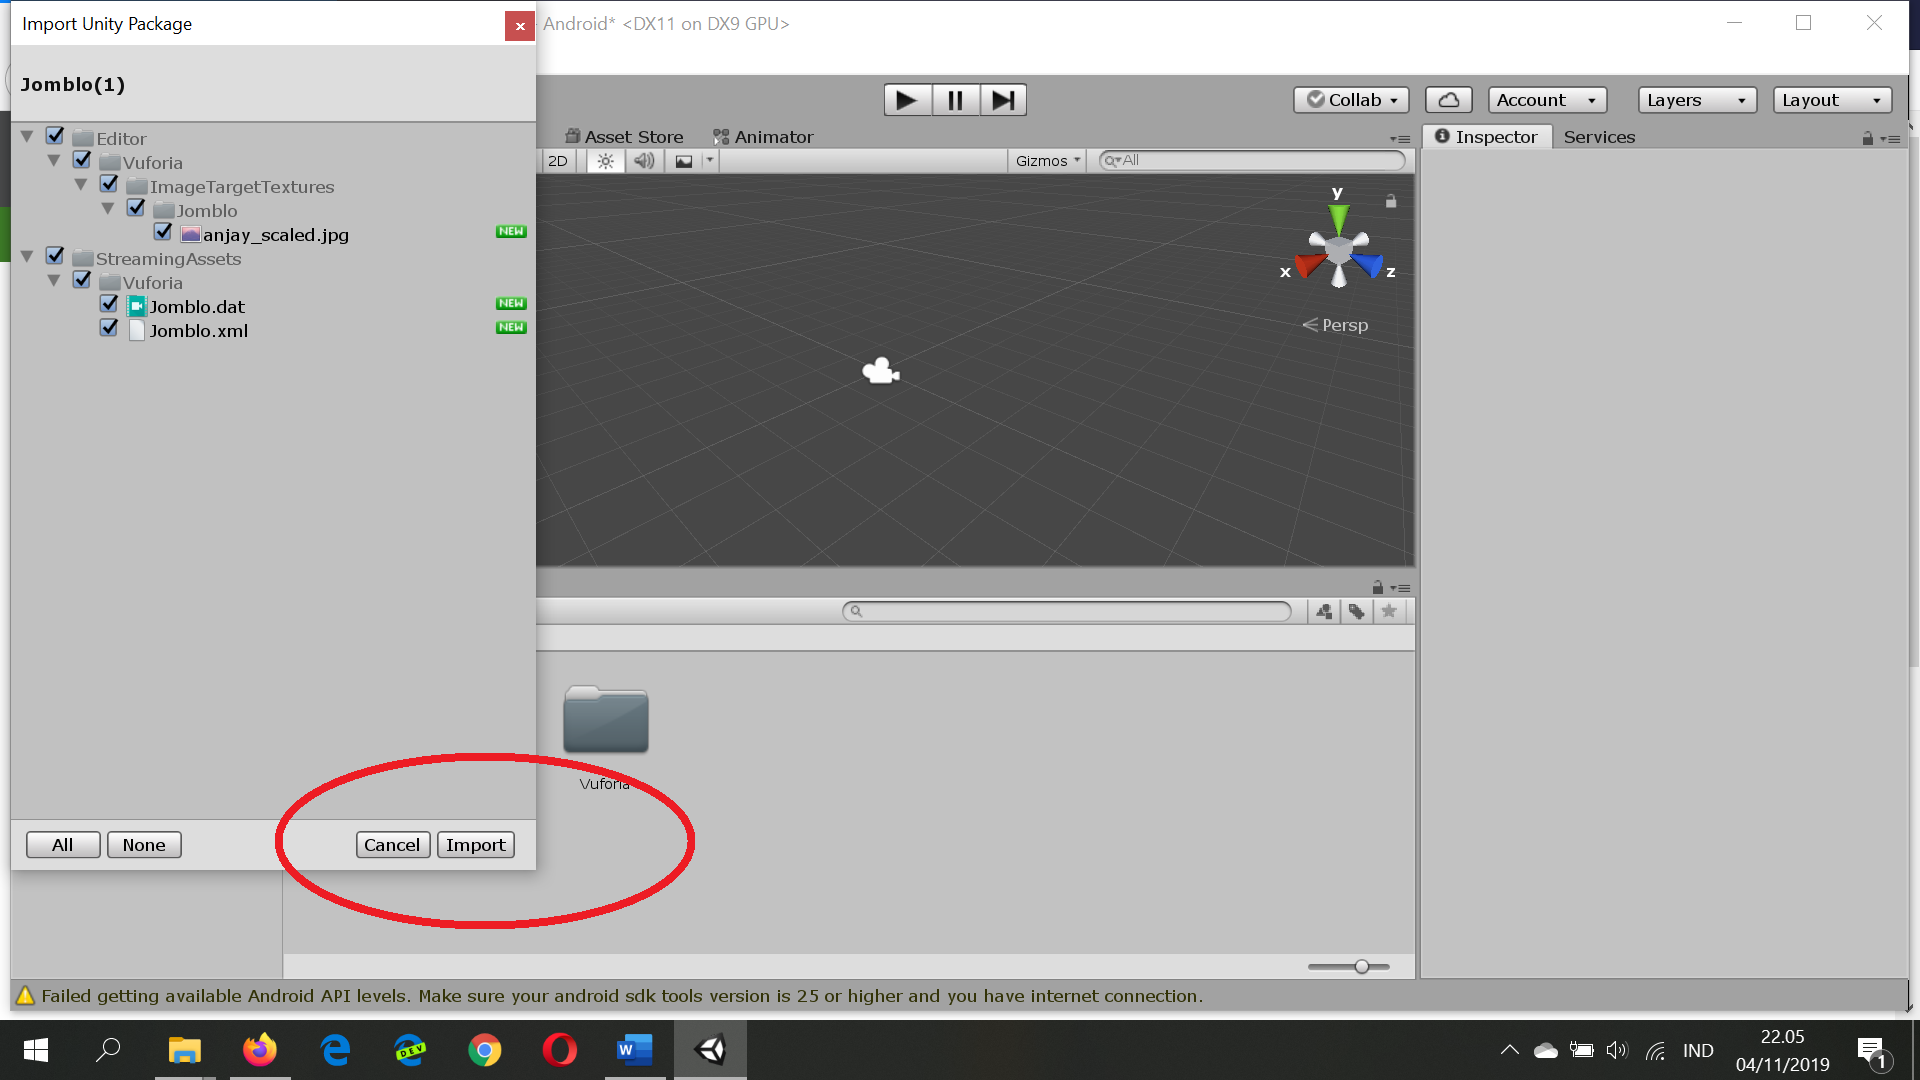Toggle scene audio speaker icon

pos(644,161)
